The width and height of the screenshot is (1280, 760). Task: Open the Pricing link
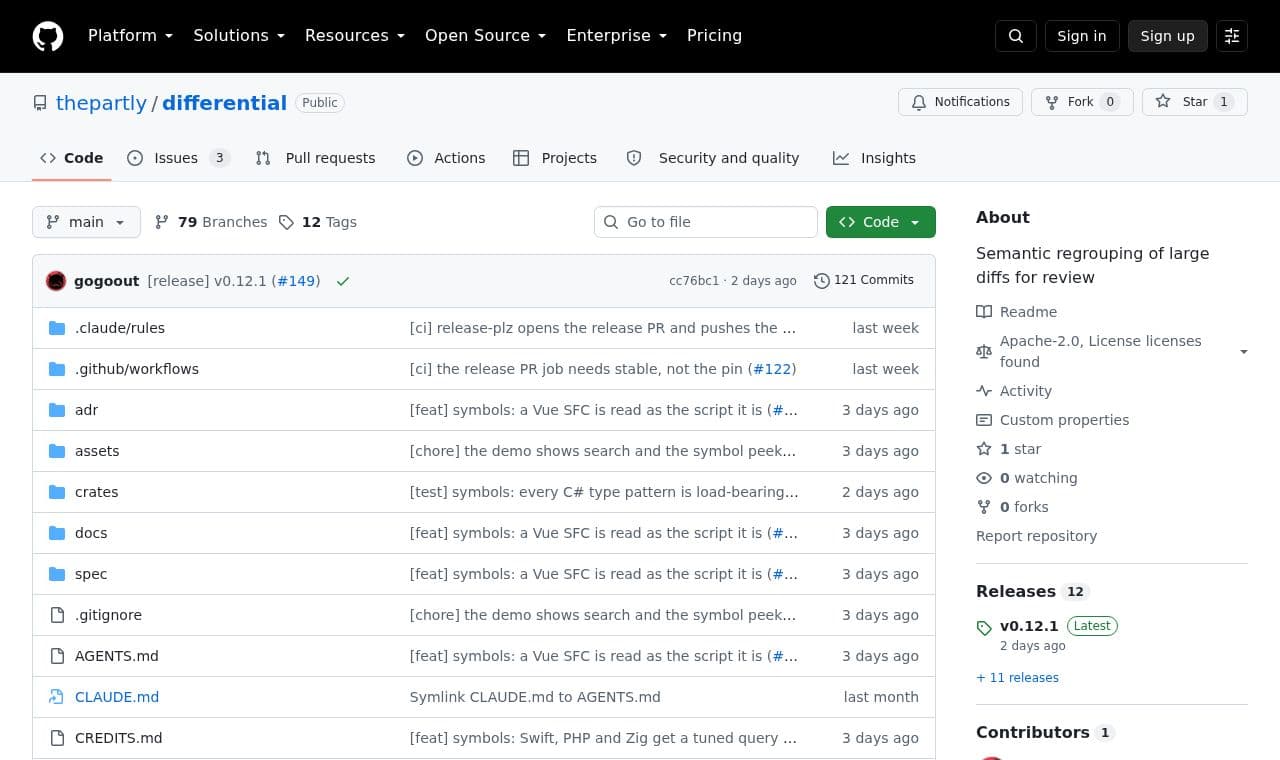click(714, 35)
